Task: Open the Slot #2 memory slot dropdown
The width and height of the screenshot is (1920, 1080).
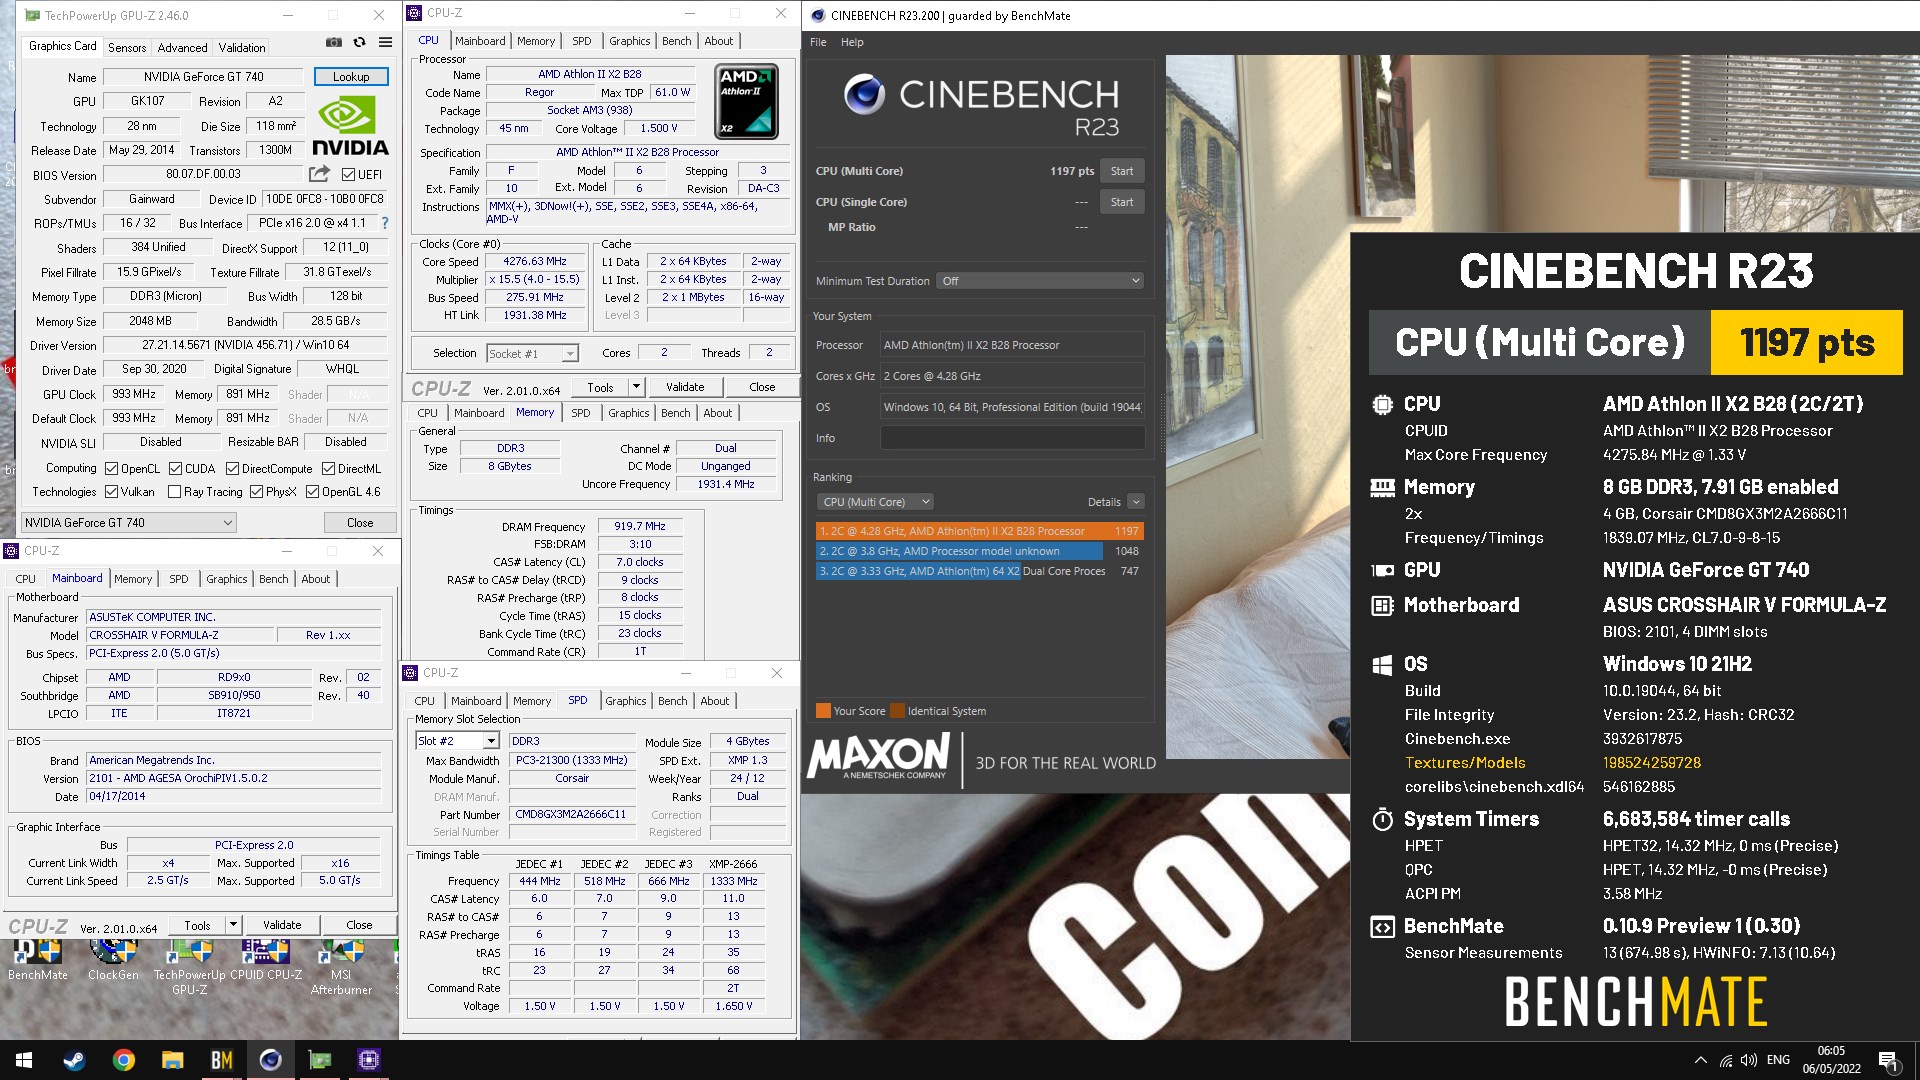Action: pos(457,741)
